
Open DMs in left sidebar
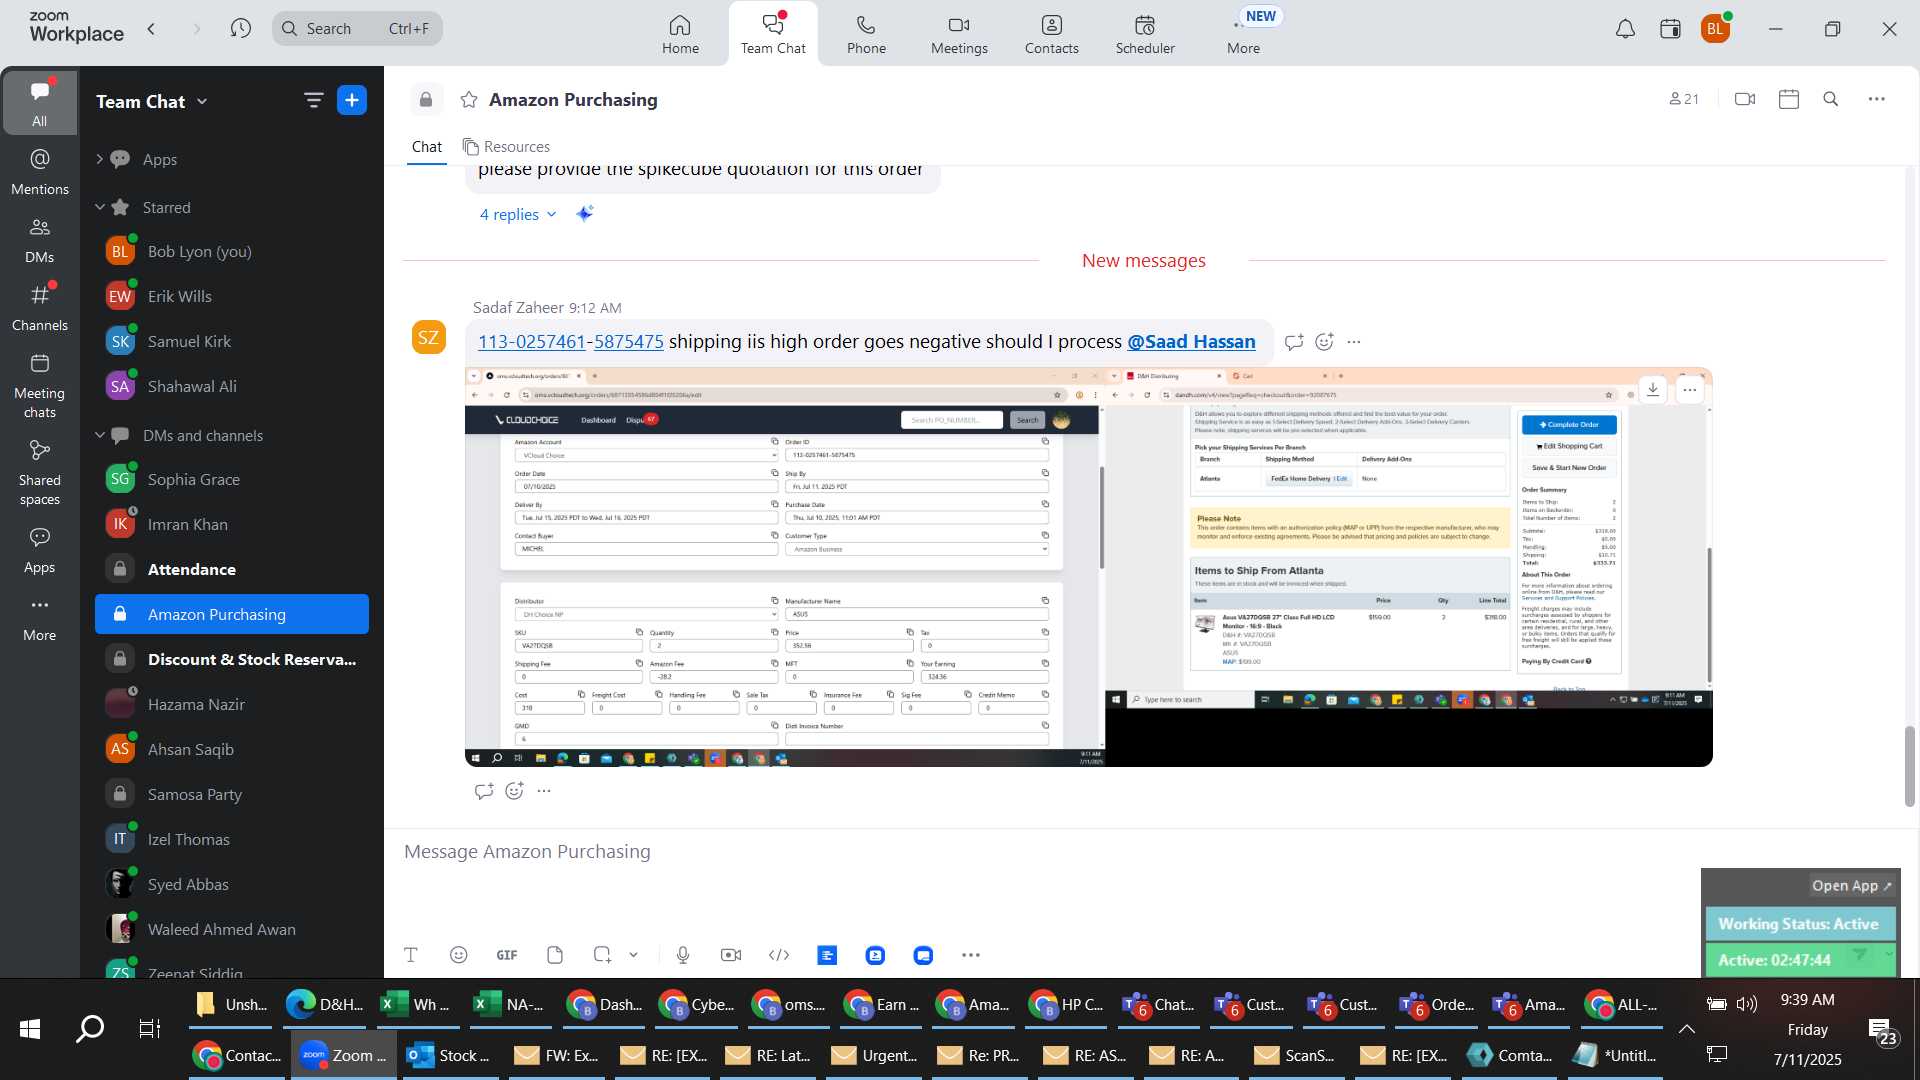tap(40, 240)
